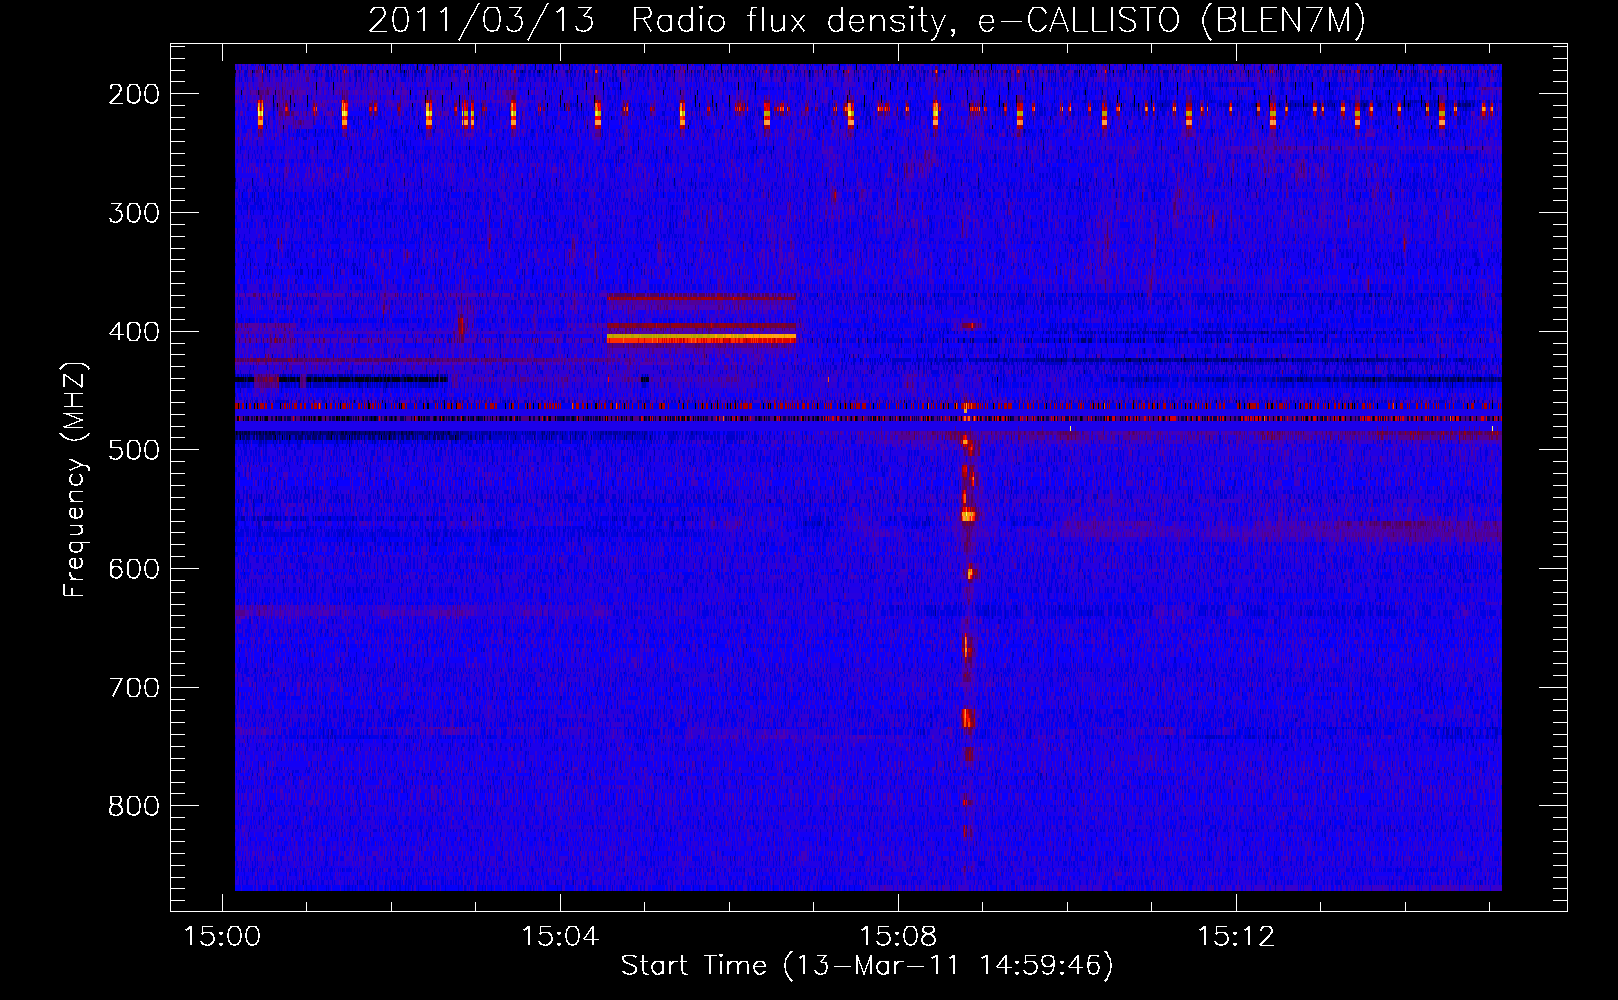The image size is (1618, 1000).
Task: Click the 'e-CALLISTO (BLEN7M)' title text
Action: point(1171,21)
